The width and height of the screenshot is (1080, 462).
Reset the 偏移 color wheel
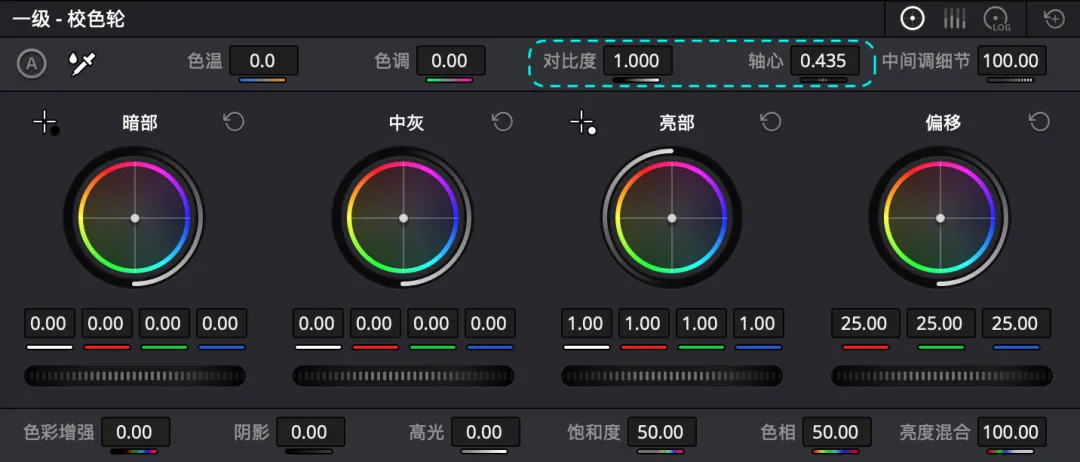point(1039,122)
